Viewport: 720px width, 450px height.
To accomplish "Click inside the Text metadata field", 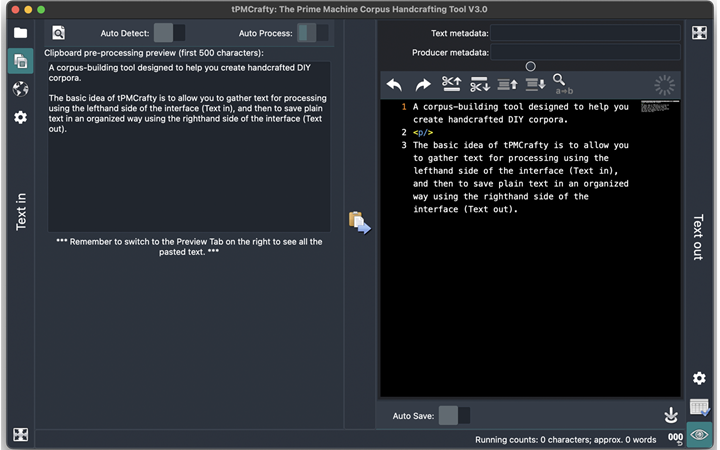I will click(x=585, y=33).
